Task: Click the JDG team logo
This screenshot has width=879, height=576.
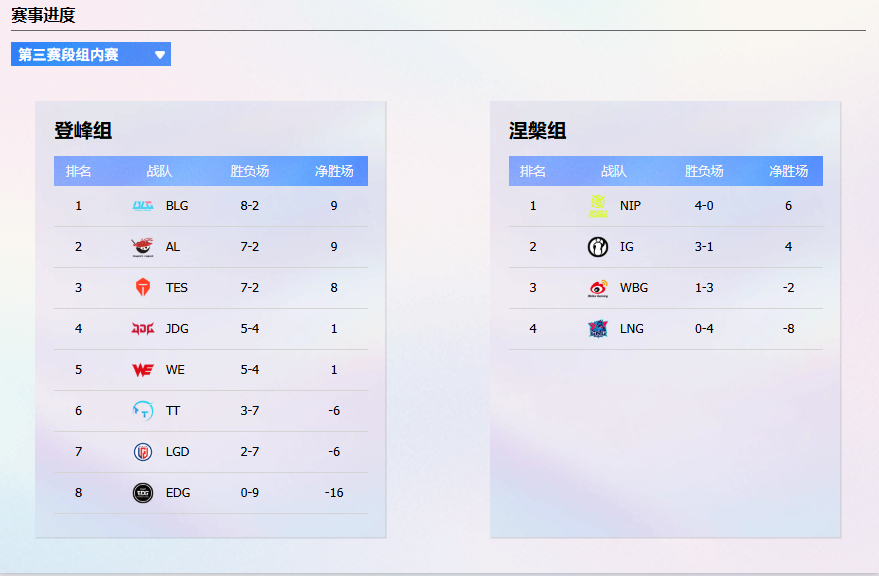Action: tap(143, 329)
